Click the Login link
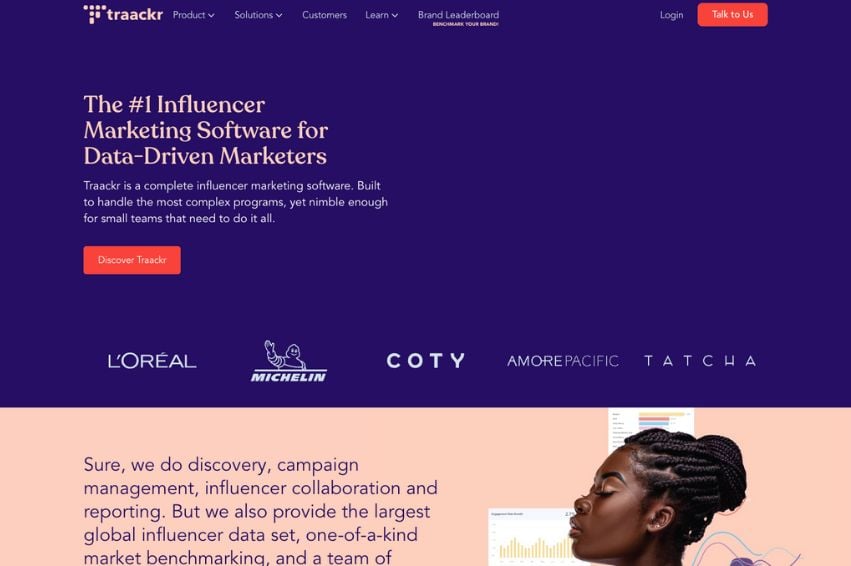The height and width of the screenshot is (566, 851). point(671,15)
